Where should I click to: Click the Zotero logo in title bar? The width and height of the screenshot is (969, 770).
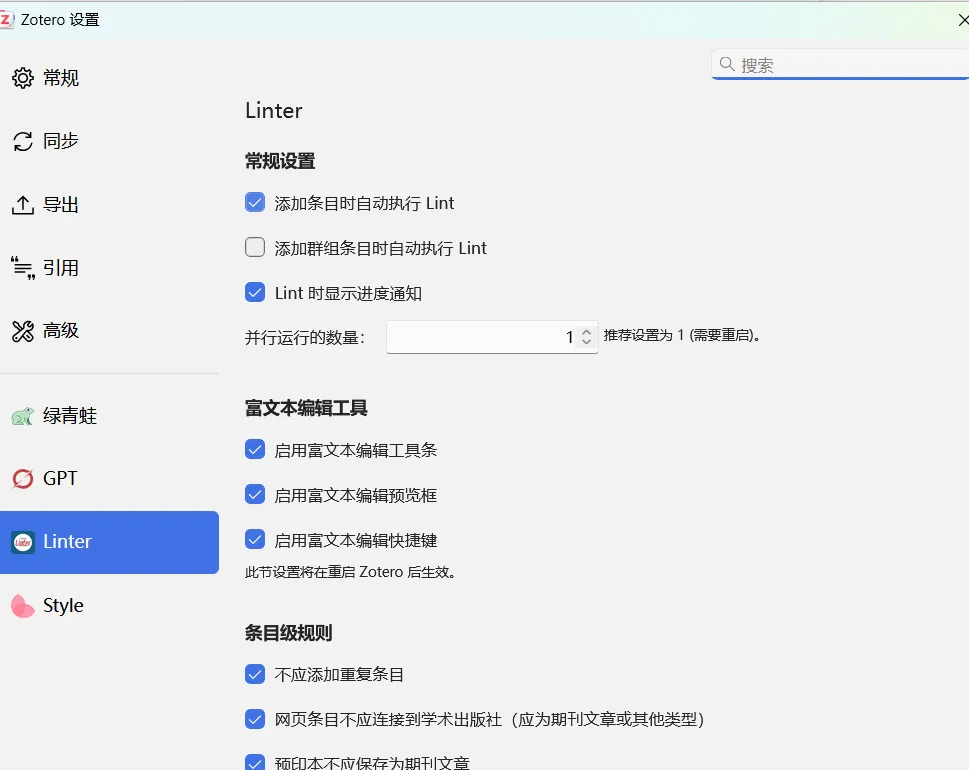[6, 20]
